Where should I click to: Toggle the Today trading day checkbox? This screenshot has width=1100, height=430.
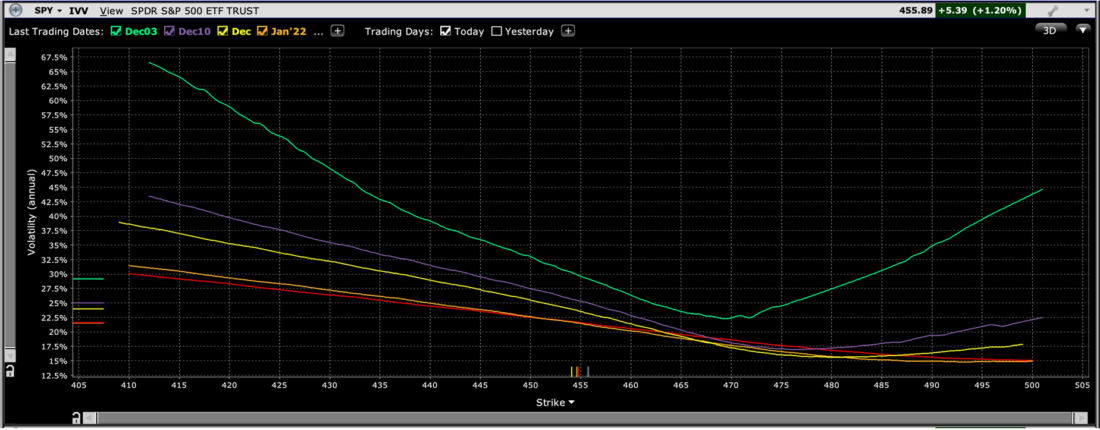(x=445, y=31)
